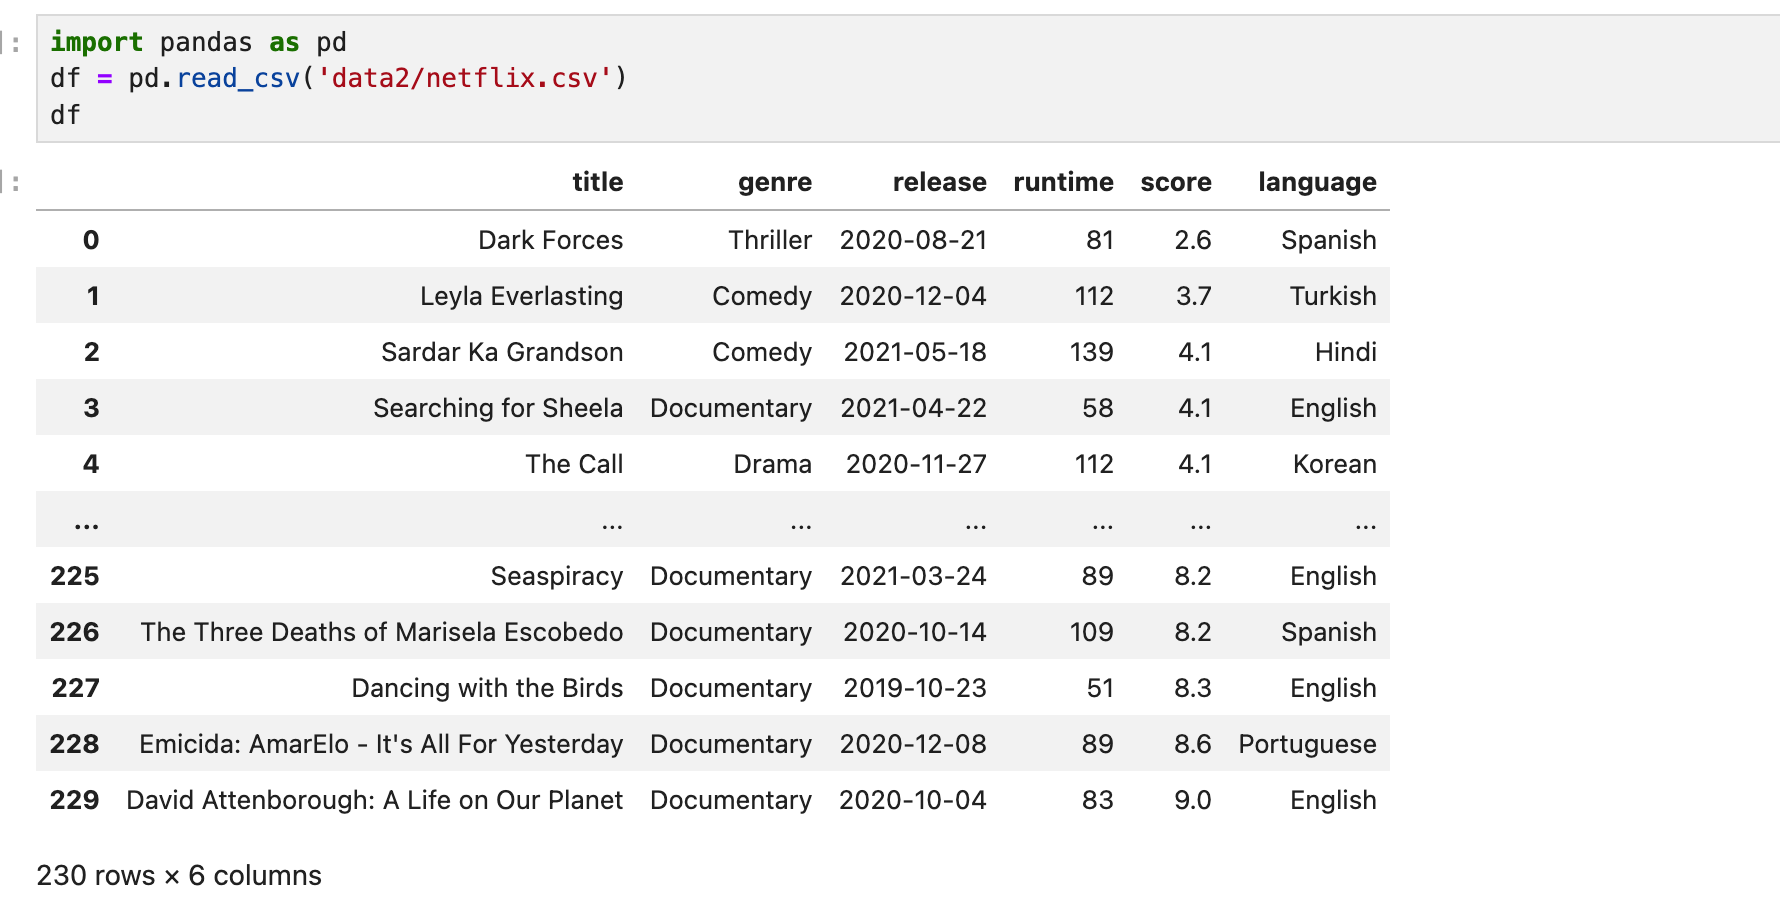
Task: Select the 'Seaspiracy' title cell
Action: tap(557, 576)
